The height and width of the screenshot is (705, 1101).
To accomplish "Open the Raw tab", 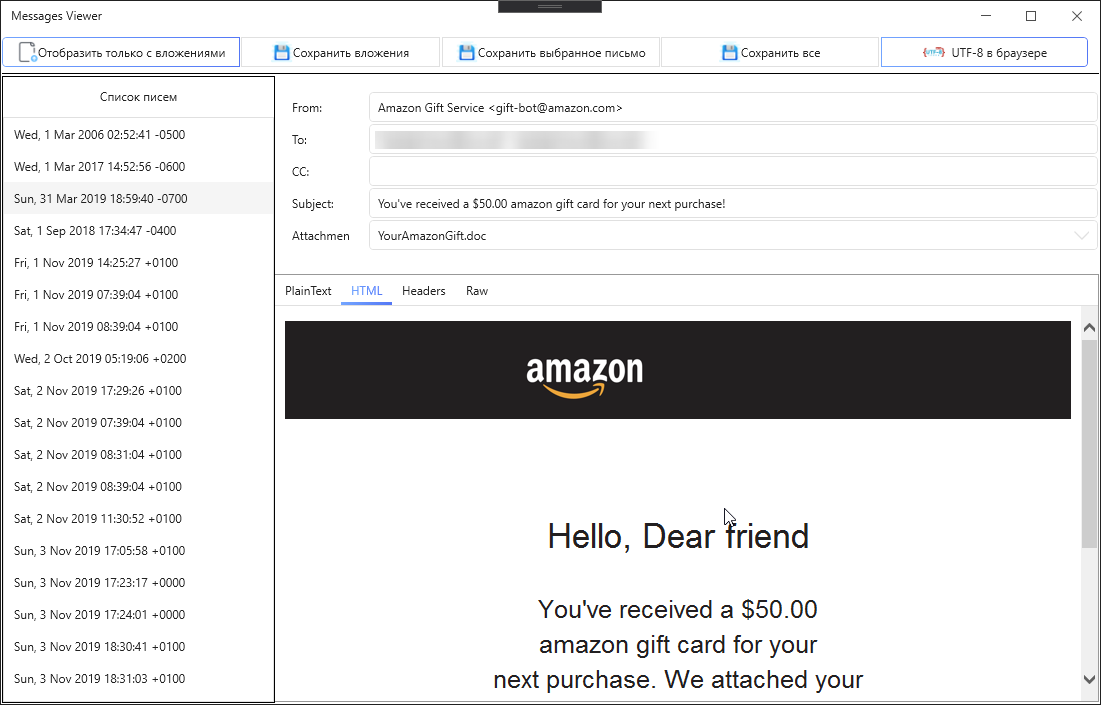I will [x=477, y=291].
